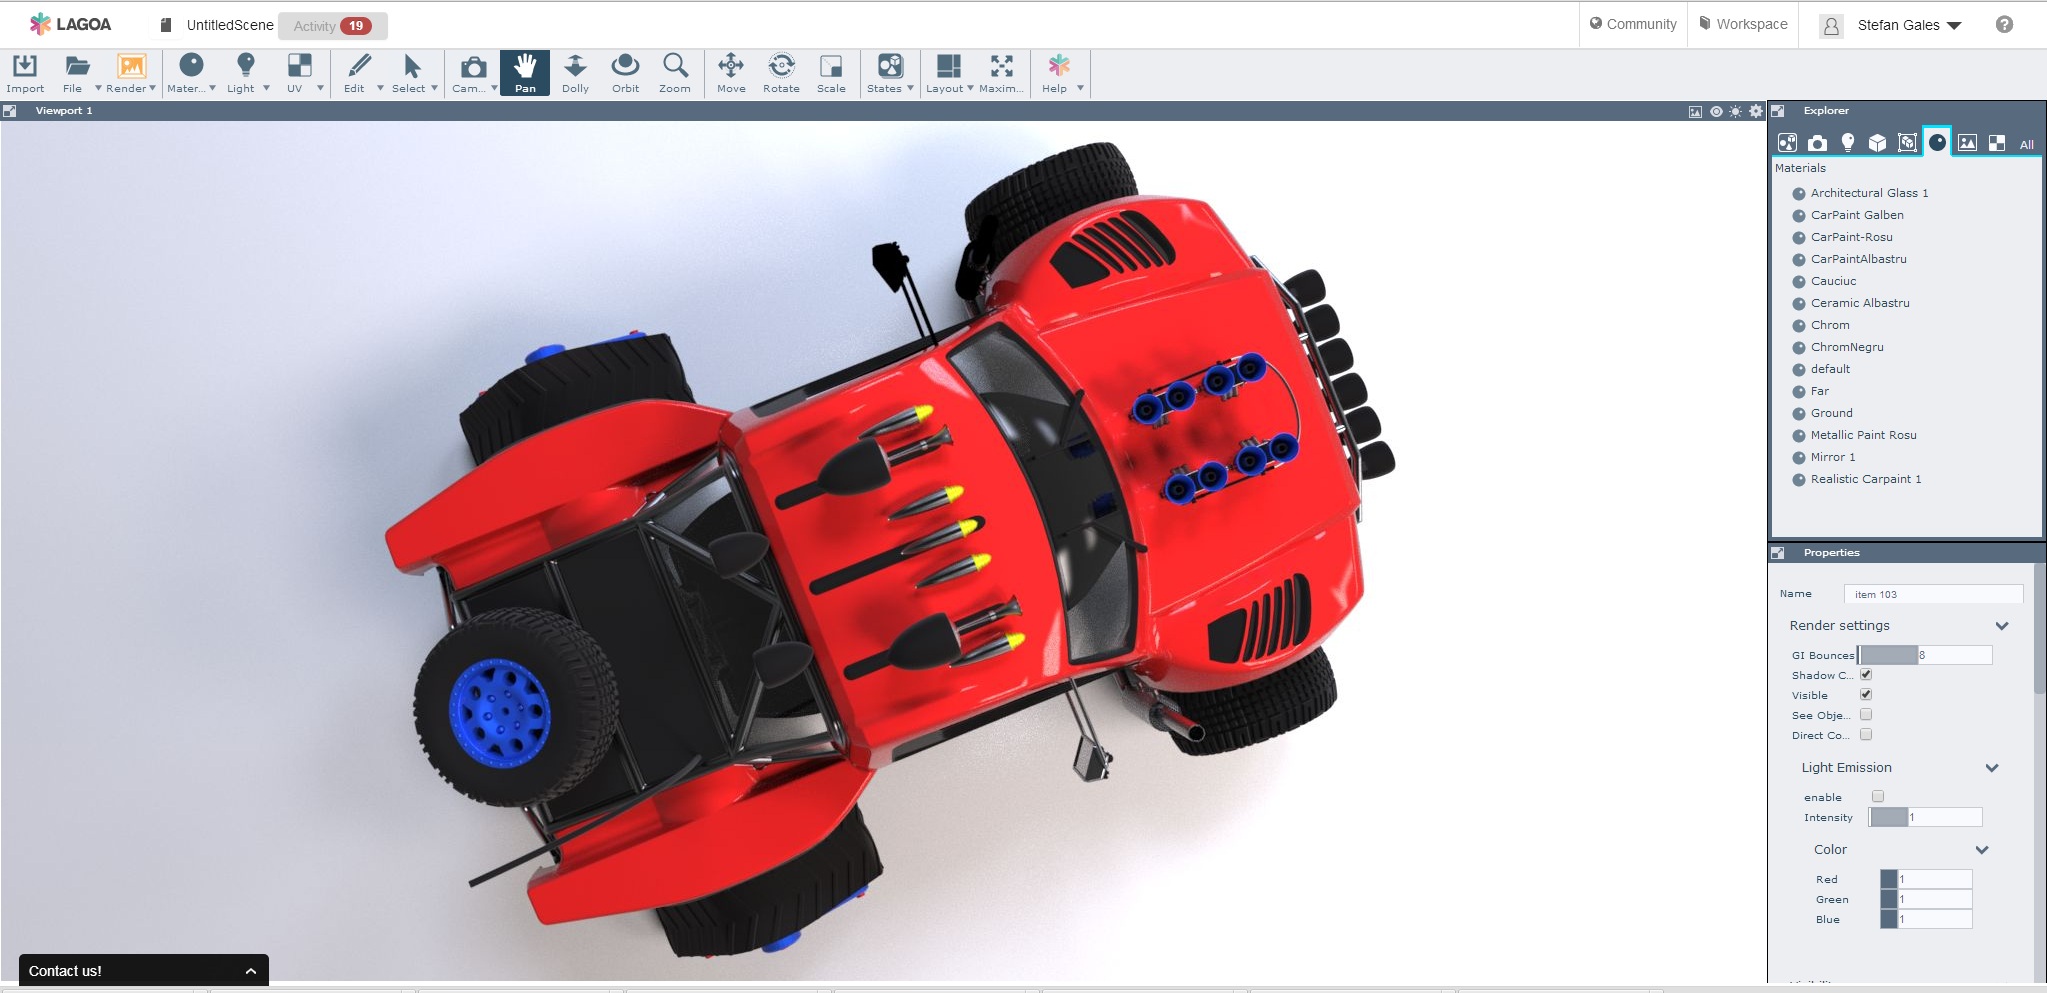This screenshot has height=993, width=2047.
Task: Open the Activity notifications button
Action: pyautogui.click(x=333, y=26)
